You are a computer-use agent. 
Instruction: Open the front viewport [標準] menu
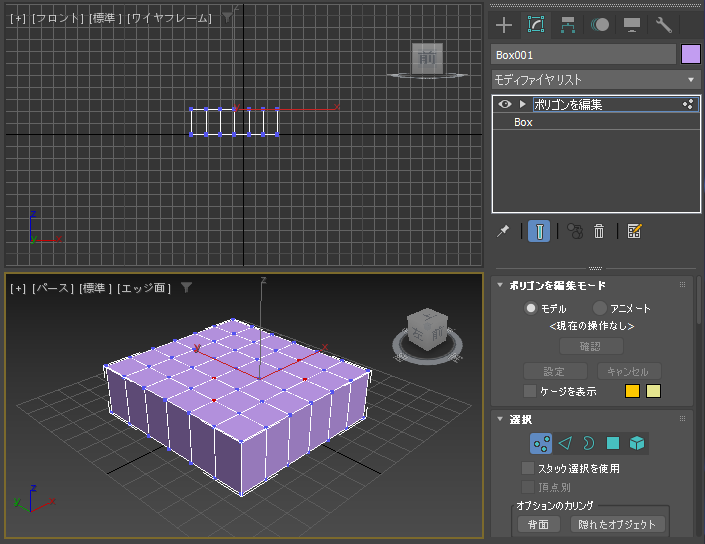click(x=105, y=18)
